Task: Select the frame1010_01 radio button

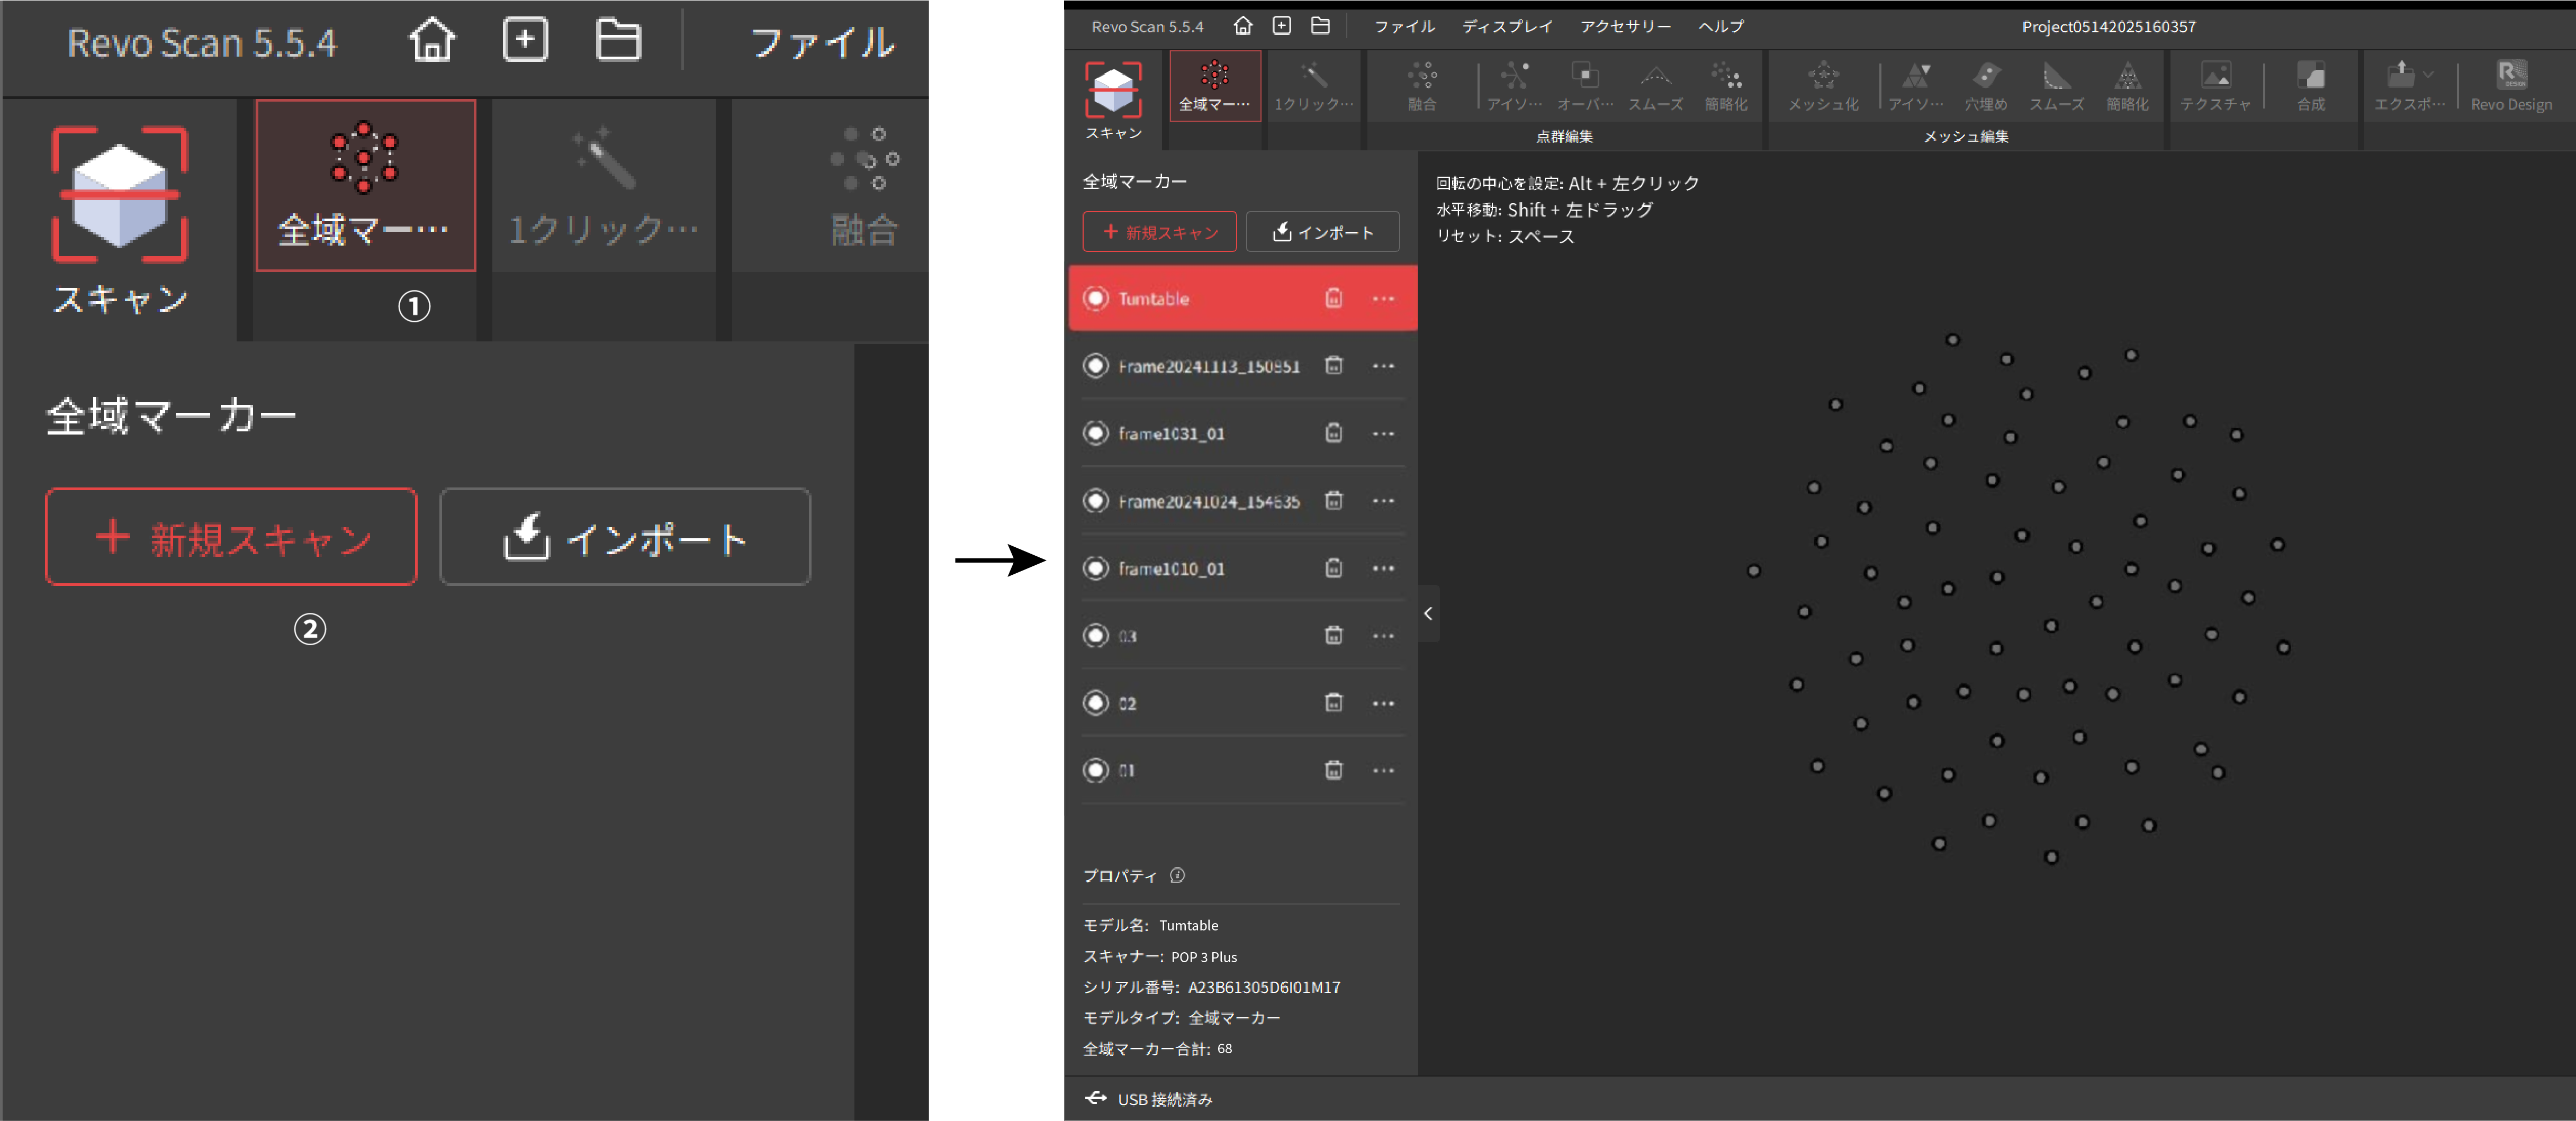Action: (x=1096, y=568)
